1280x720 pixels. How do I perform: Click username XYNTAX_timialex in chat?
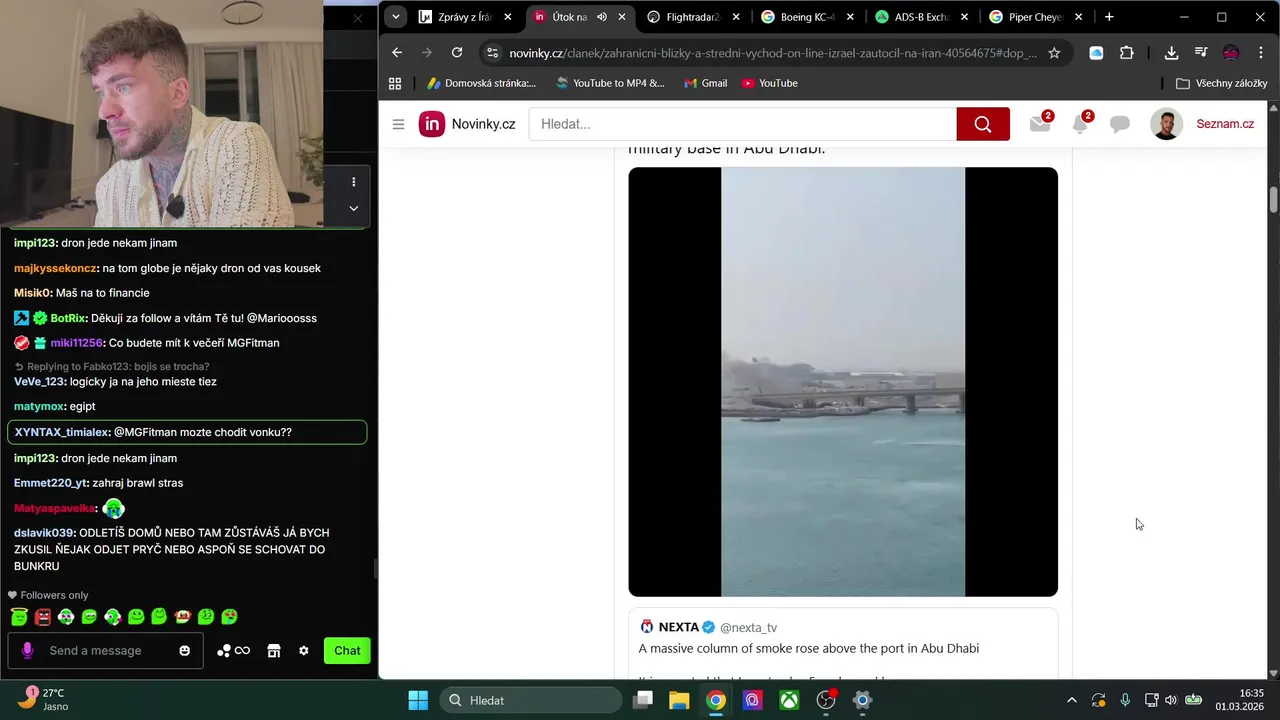click(x=62, y=432)
